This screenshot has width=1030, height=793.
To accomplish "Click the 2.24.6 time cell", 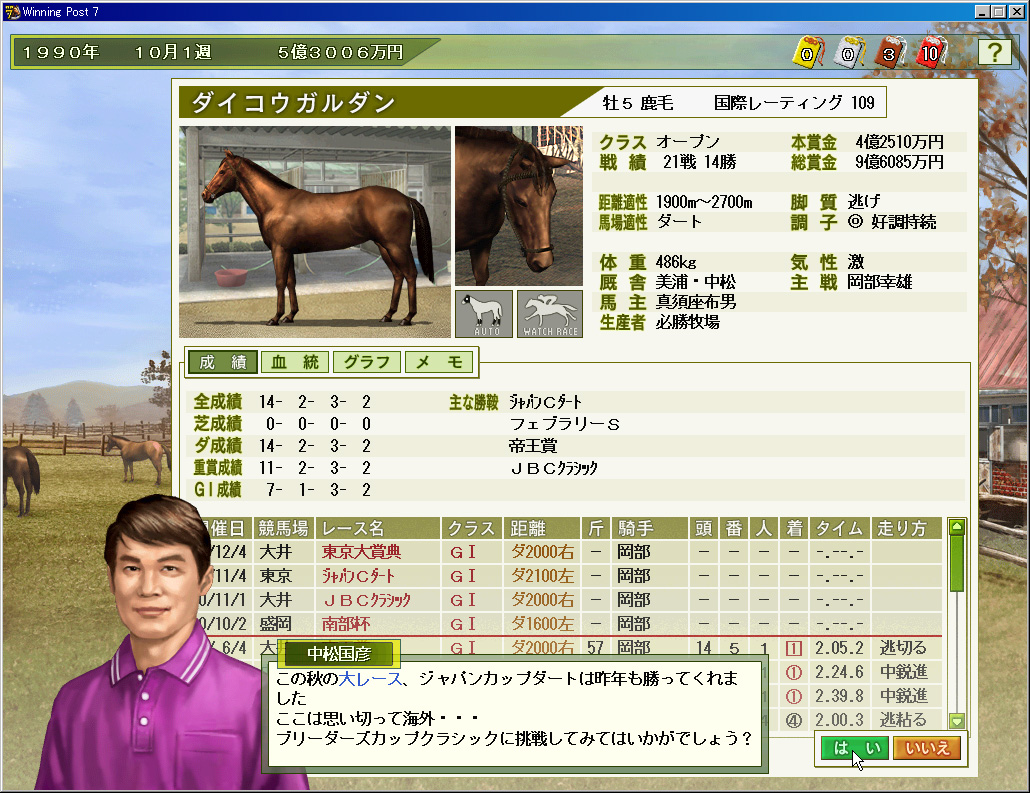I will point(840,672).
